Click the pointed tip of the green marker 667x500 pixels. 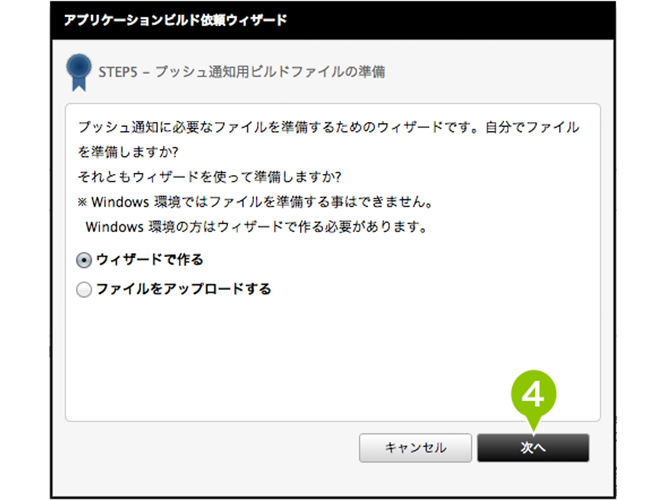pyautogui.click(x=533, y=429)
